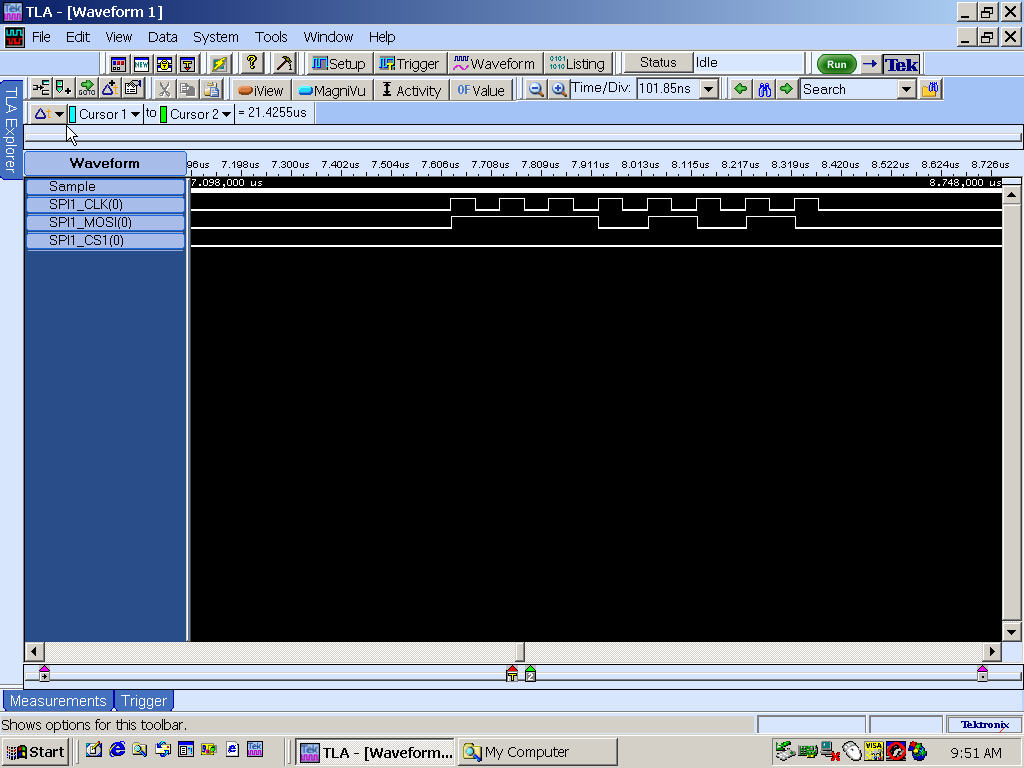Click the add delta-time measurement icon
This screenshot has height=768, width=1024.
[110, 88]
